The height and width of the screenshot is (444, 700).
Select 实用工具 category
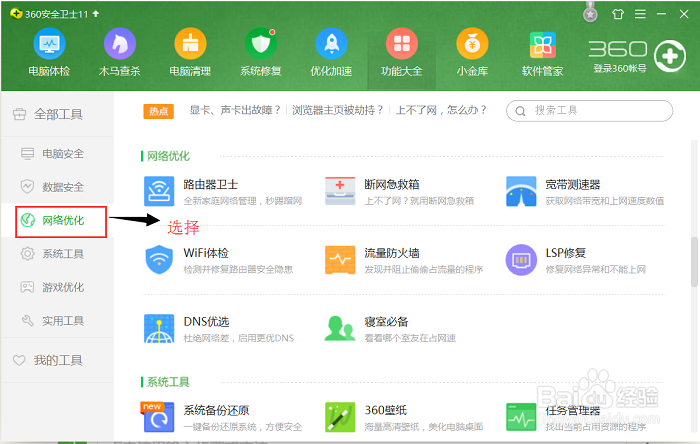point(57,321)
